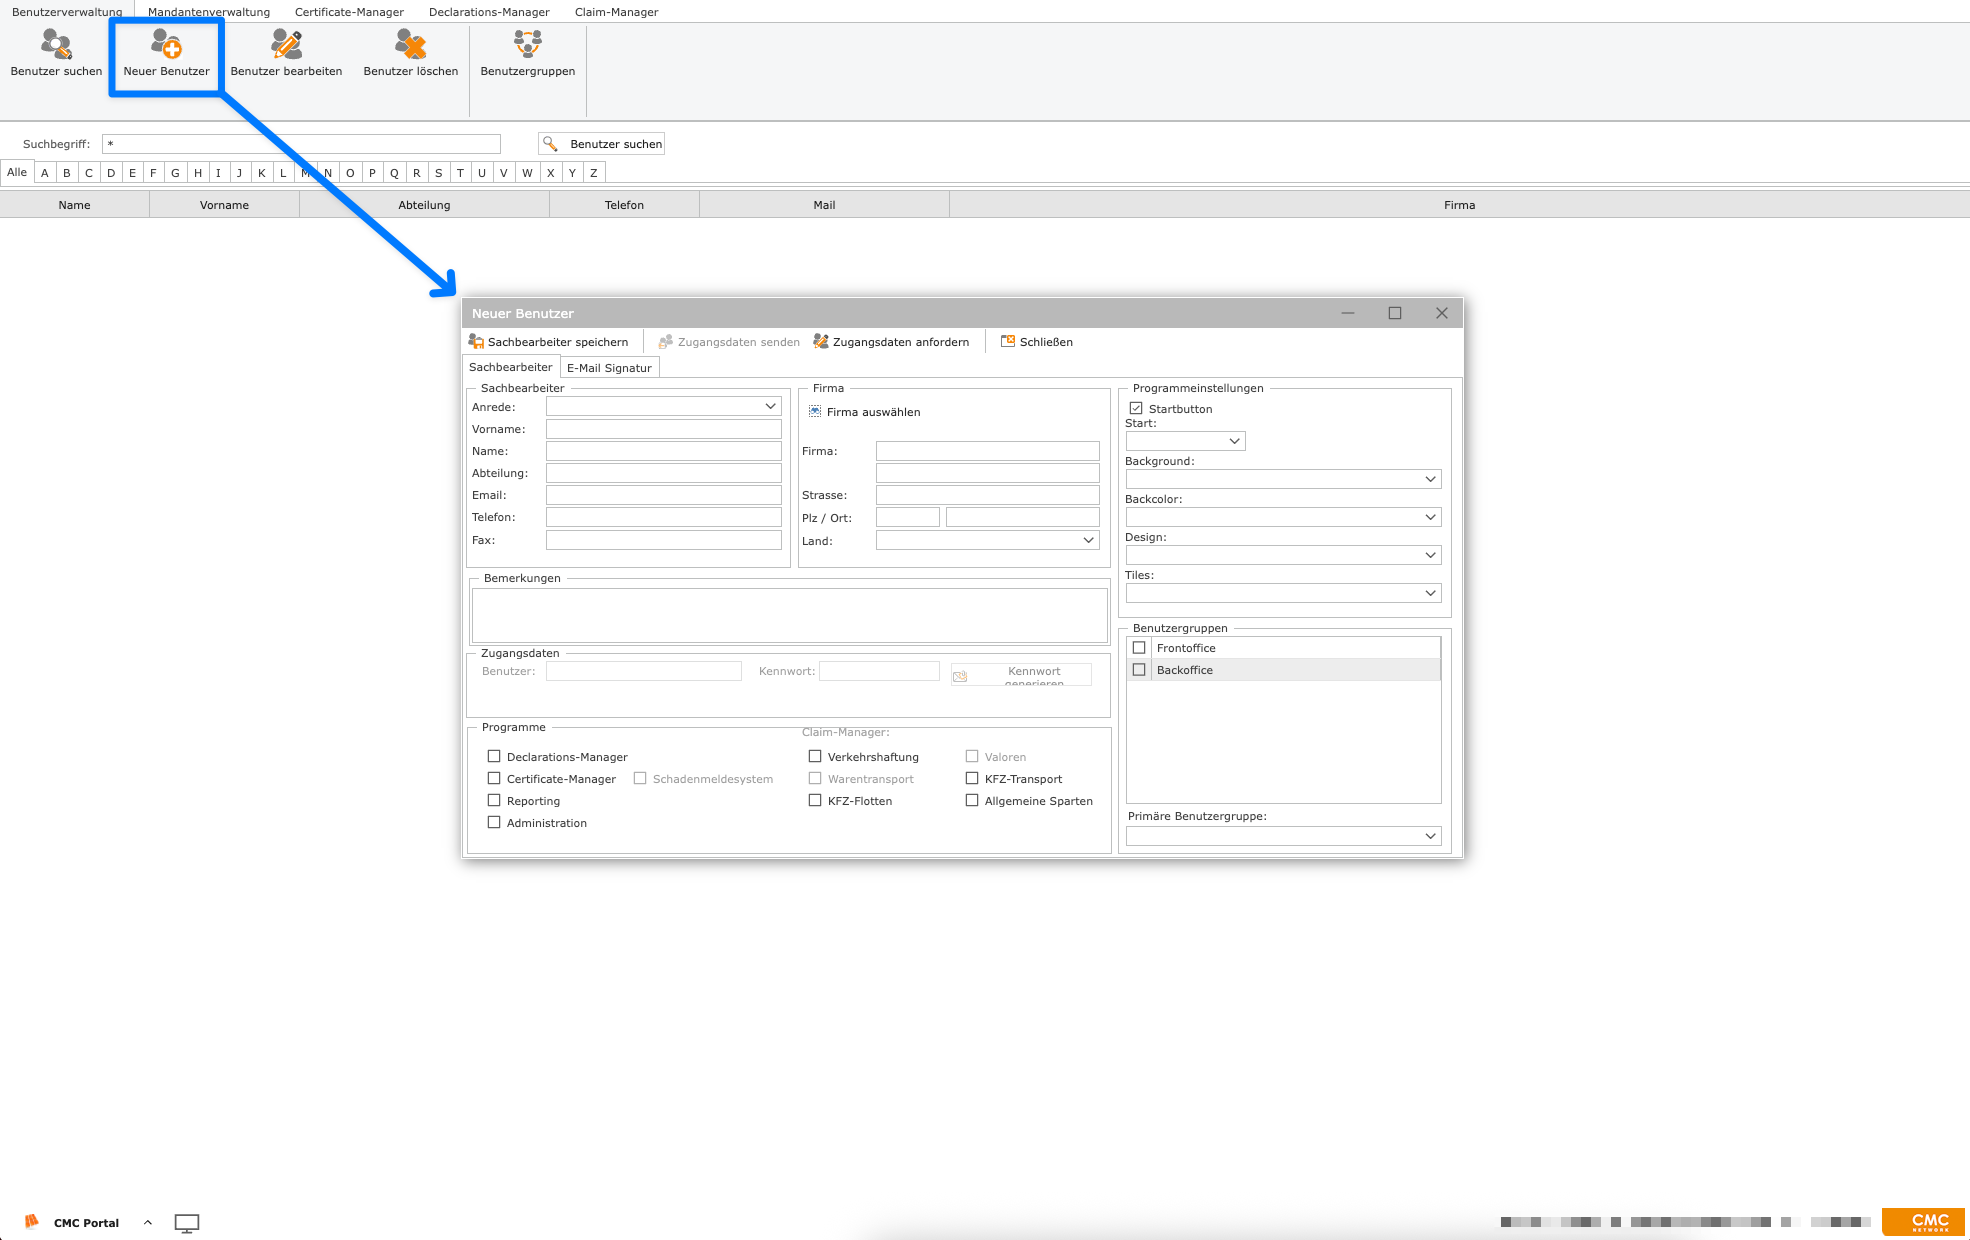Switch to the E-Mail Signatur tab
Screen dimensions: 1970x1240
coord(609,368)
